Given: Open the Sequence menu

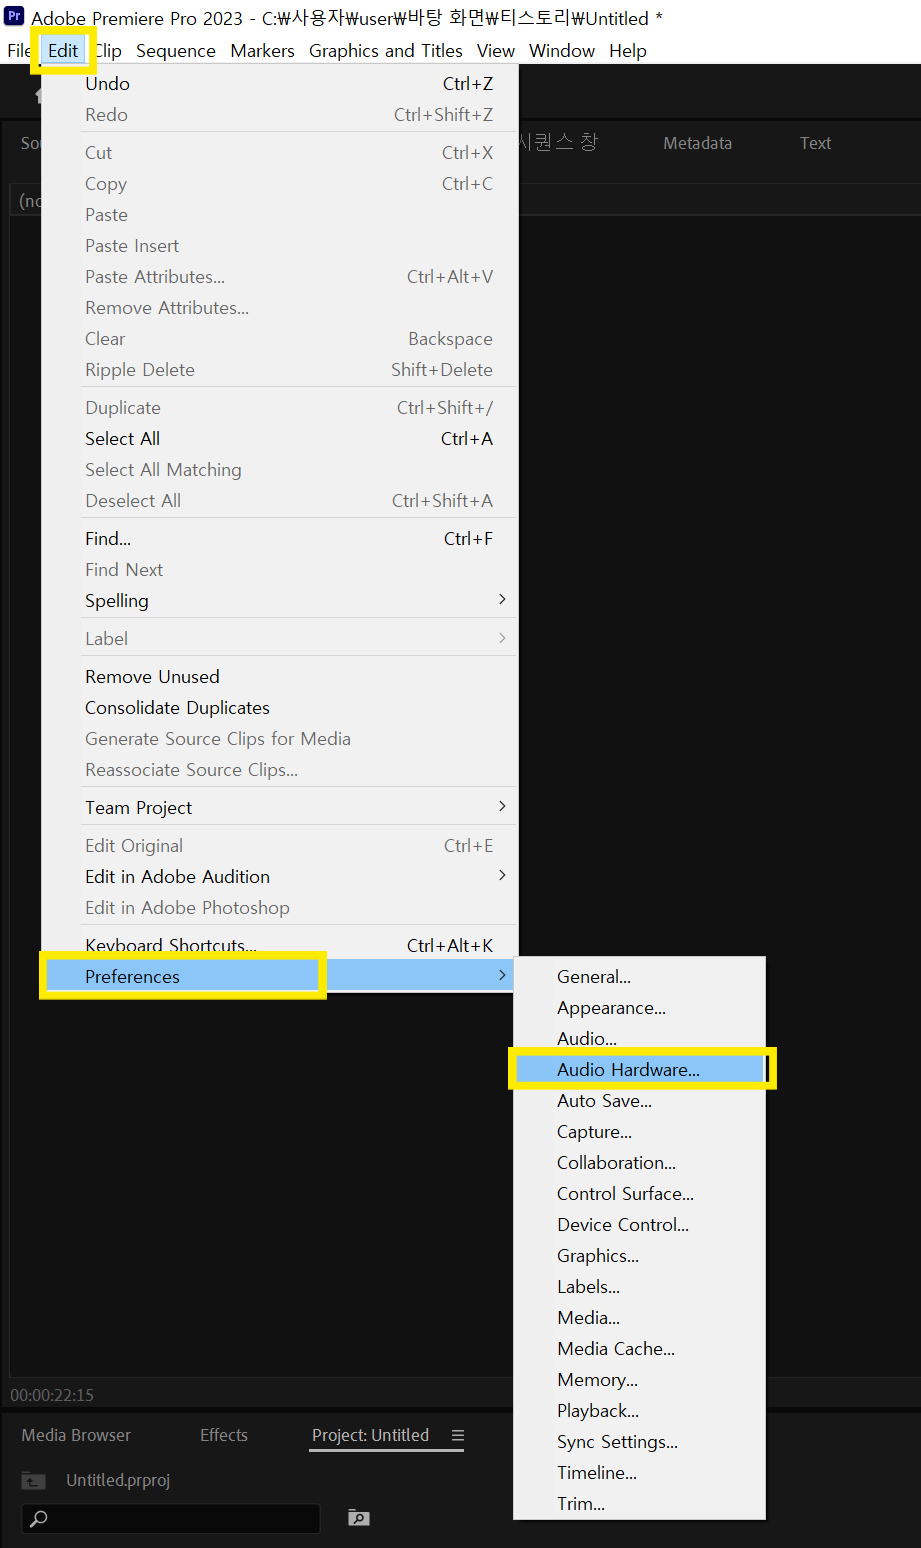Looking at the screenshot, I should click(x=176, y=50).
